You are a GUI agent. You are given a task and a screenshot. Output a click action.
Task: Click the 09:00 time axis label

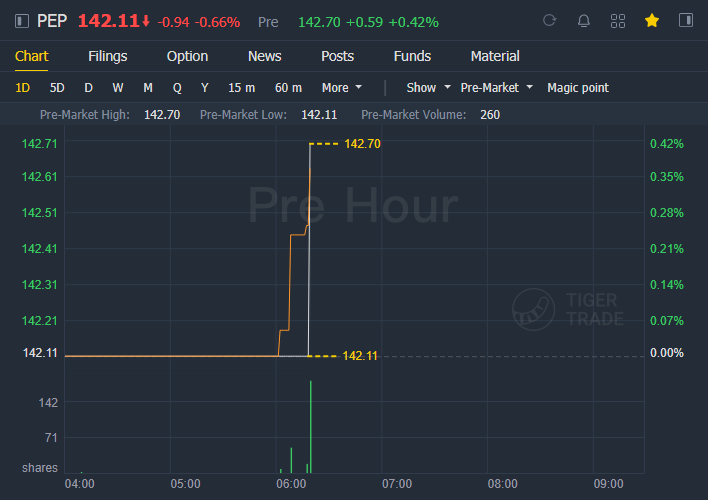tap(608, 484)
